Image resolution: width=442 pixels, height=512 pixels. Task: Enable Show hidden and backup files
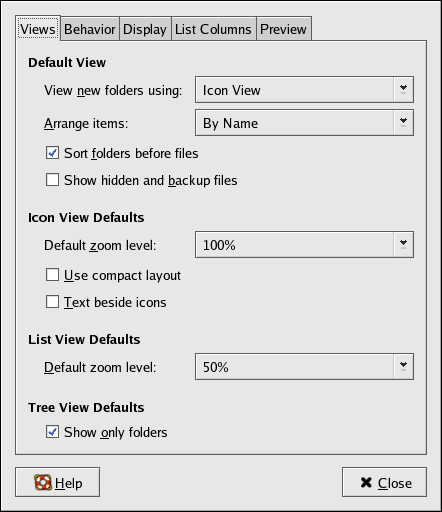(52, 180)
